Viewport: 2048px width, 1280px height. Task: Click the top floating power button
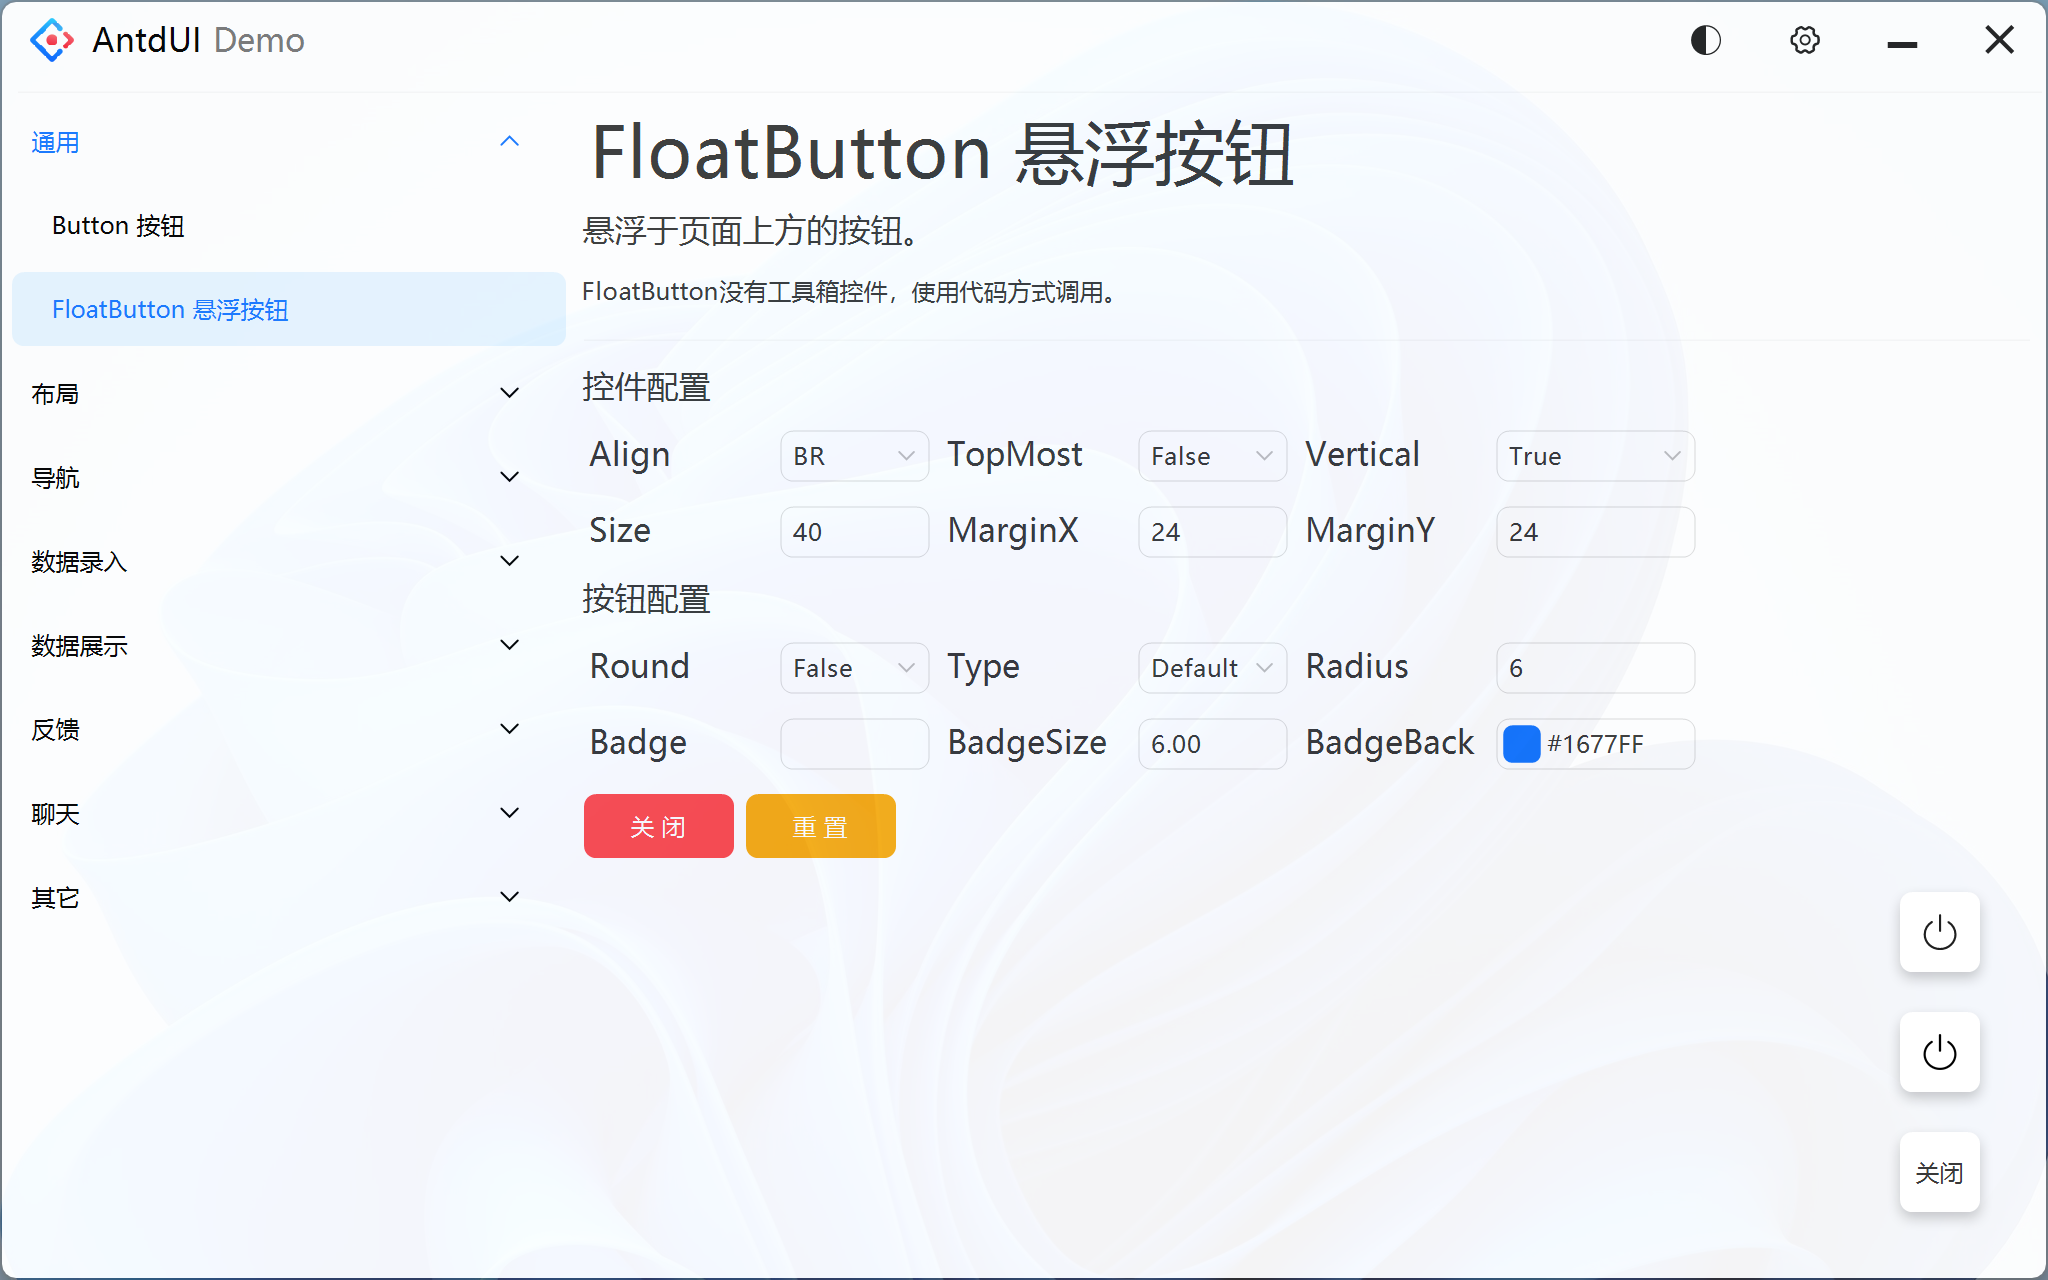point(1939,933)
